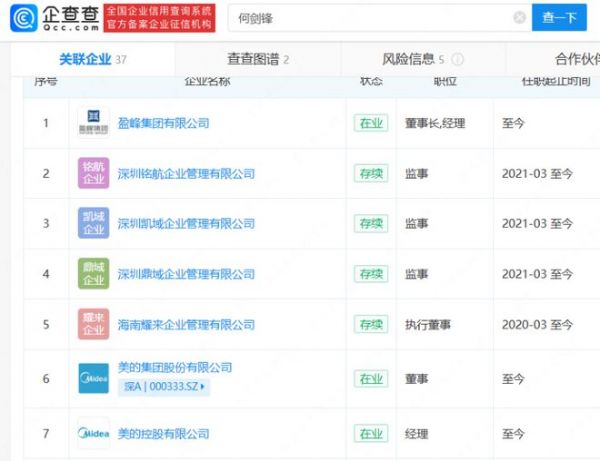
Task: Expand the 深A 000333.SZ stock tag arrow
Action: coord(203,386)
